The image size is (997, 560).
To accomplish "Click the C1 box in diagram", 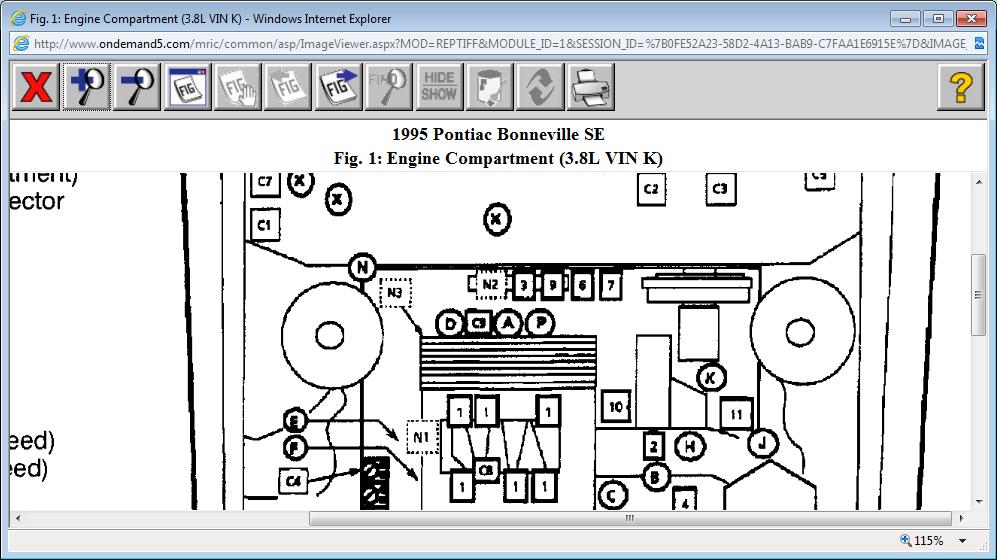I will tap(265, 224).
